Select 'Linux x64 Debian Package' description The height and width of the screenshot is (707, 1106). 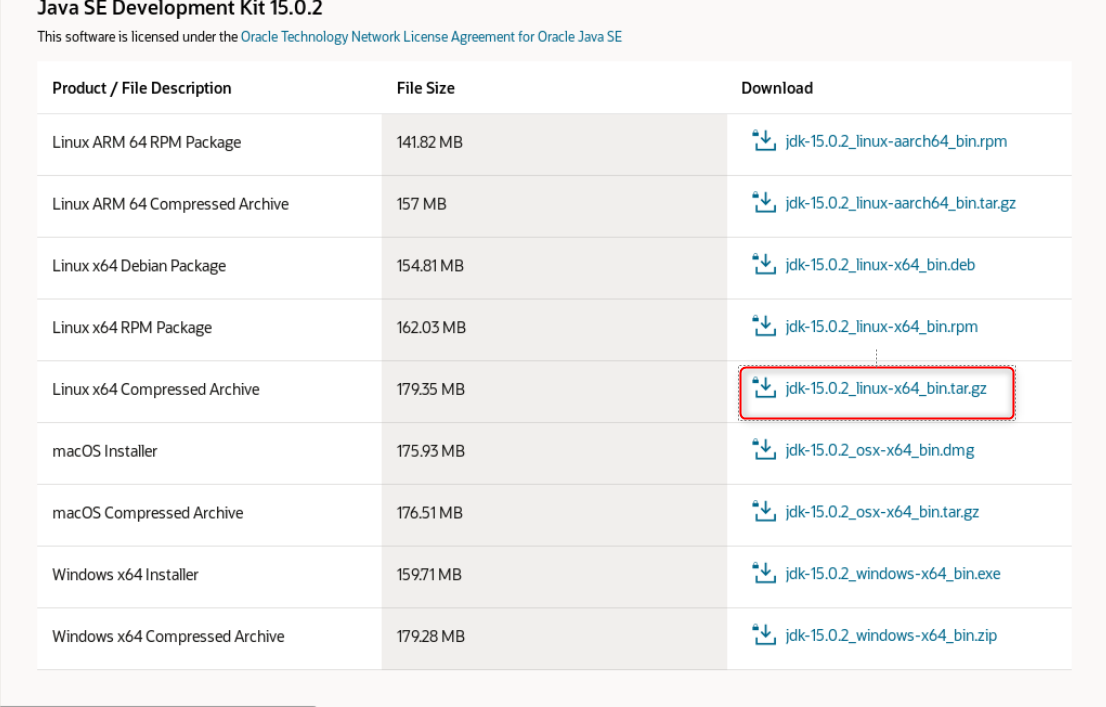[139, 266]
